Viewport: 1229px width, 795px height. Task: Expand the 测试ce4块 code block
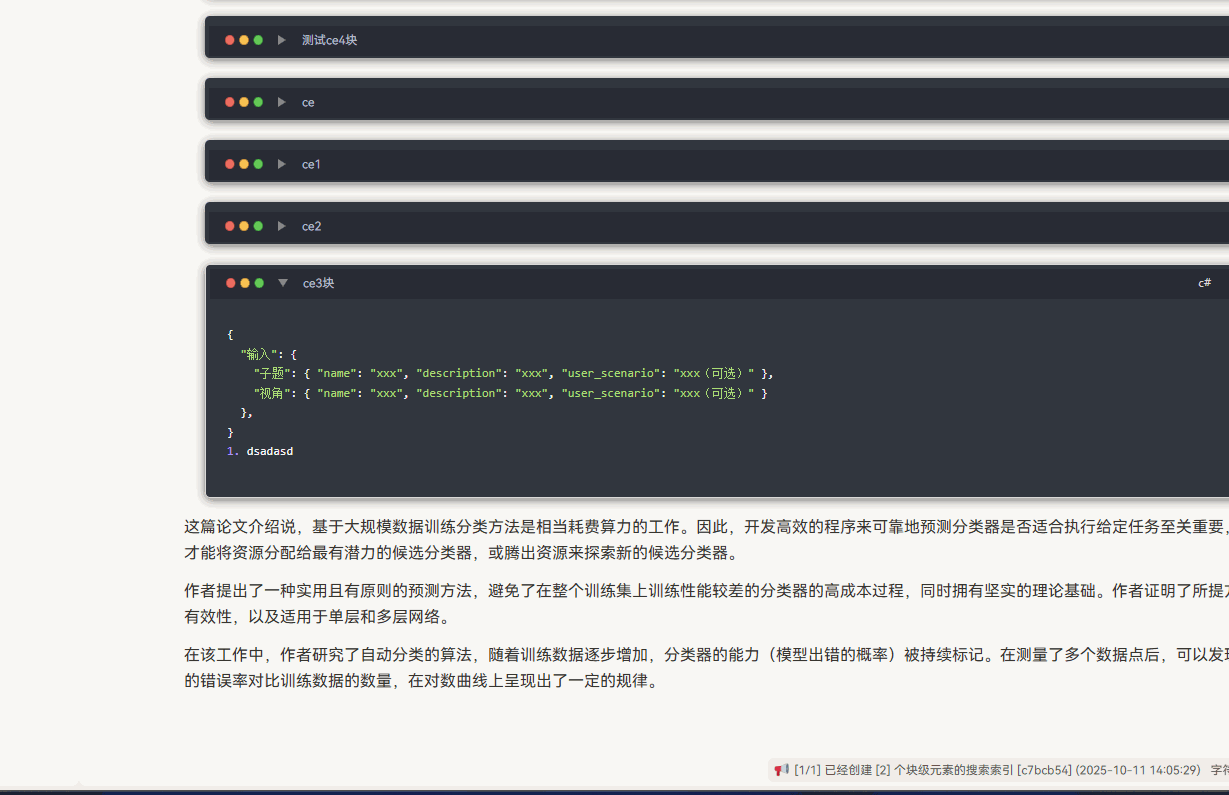tap(281, 40)
